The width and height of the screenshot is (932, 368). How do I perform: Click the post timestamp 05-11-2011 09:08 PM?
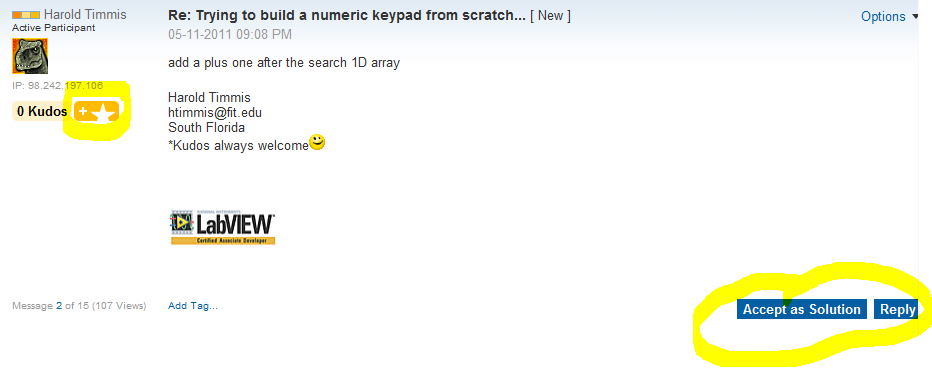[230, 34]
